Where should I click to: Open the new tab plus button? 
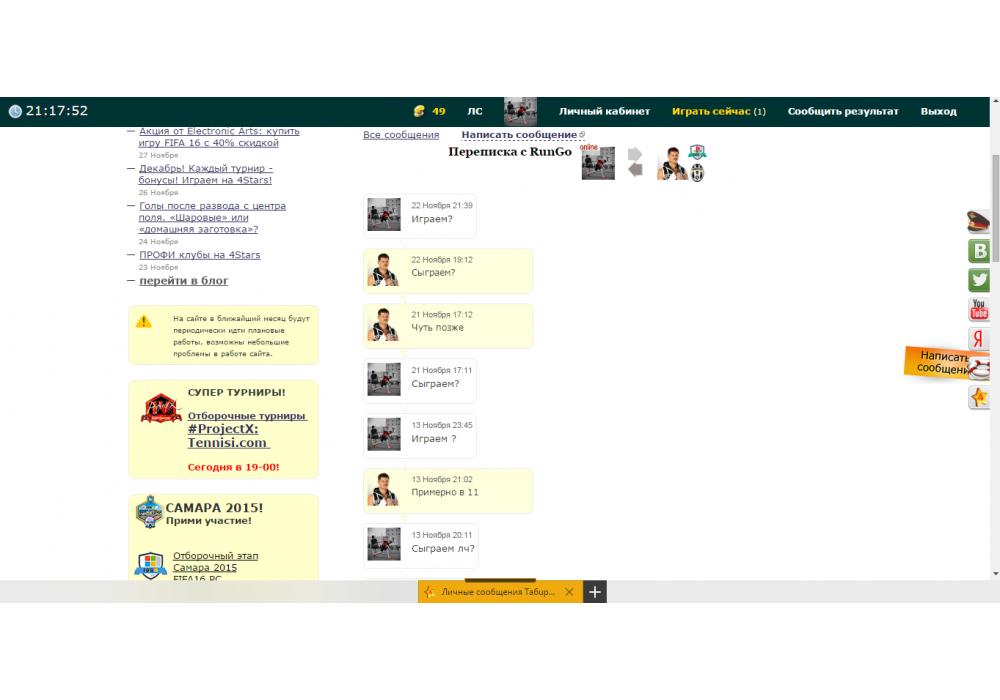(x=595, y=592)
